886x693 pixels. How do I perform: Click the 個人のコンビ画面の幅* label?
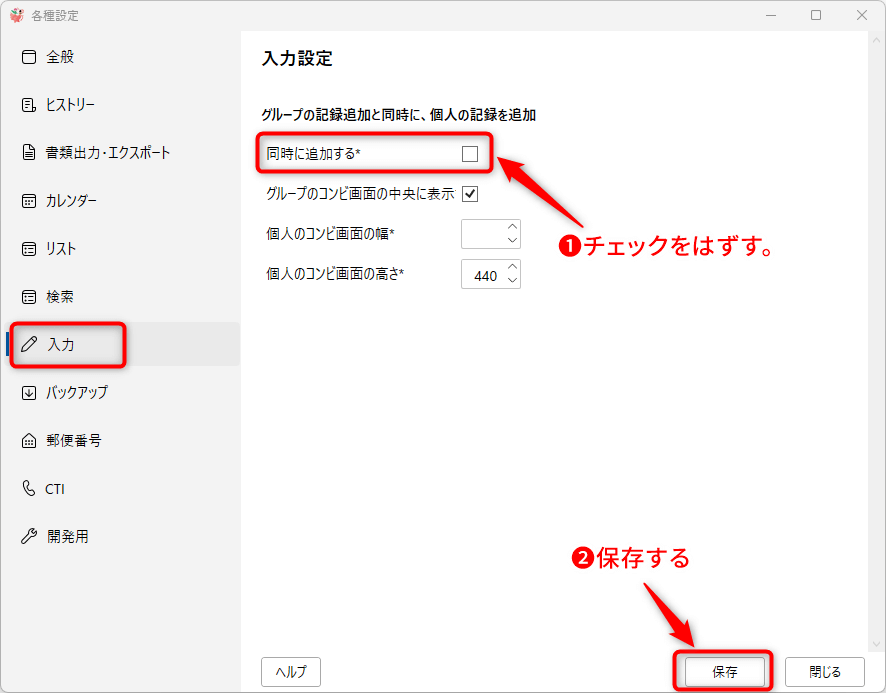coord(331,233)
